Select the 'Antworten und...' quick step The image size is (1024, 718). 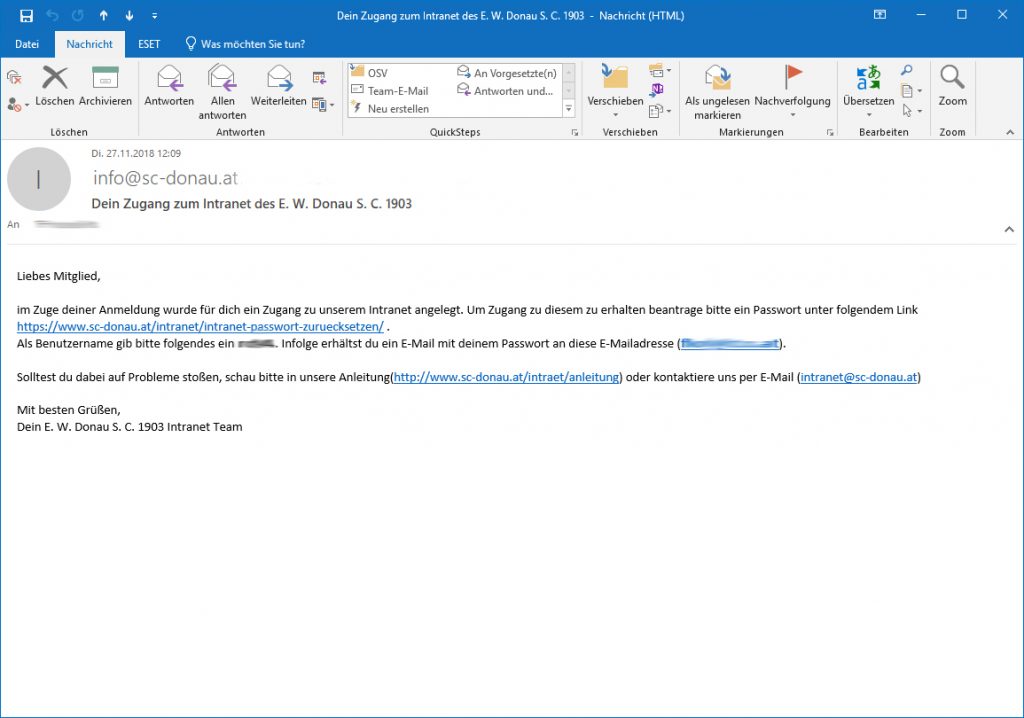click(505, 91)
